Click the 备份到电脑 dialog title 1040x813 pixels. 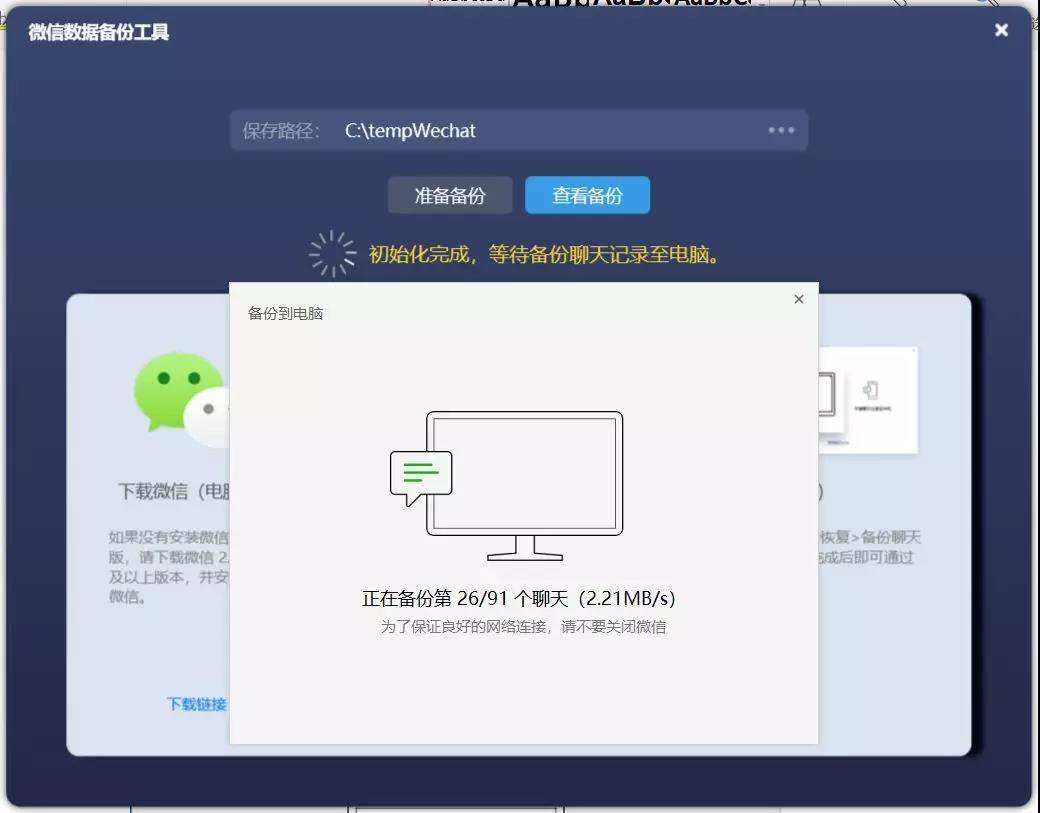(x=285, y=313)
